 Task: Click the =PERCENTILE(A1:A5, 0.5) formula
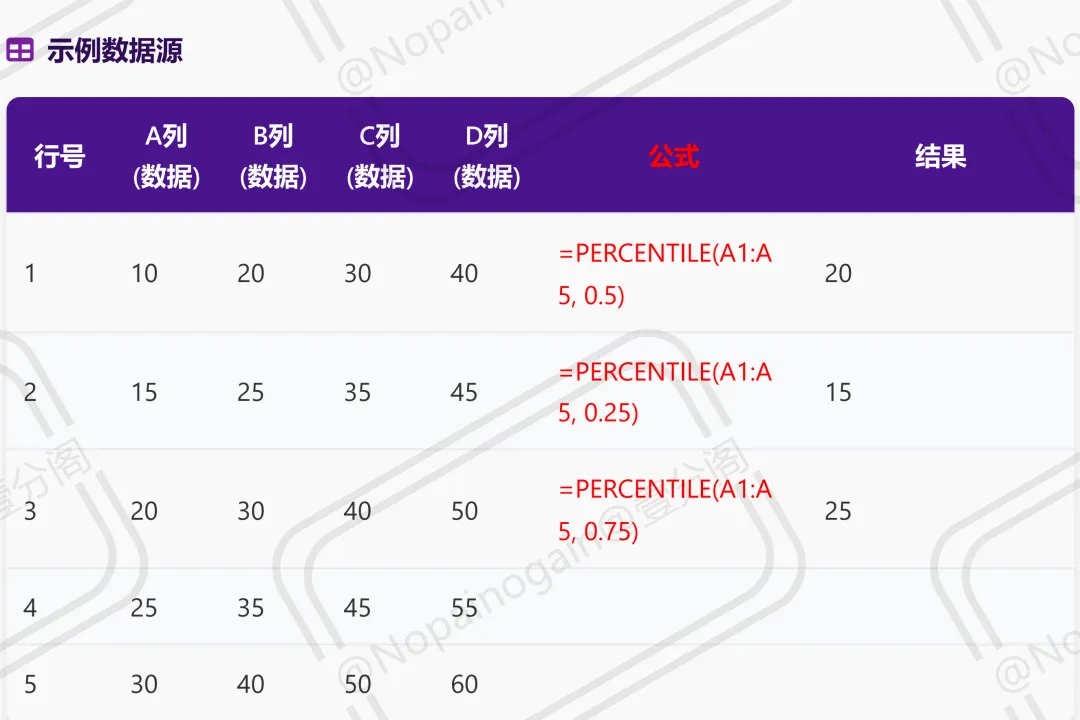click(665, 274)
